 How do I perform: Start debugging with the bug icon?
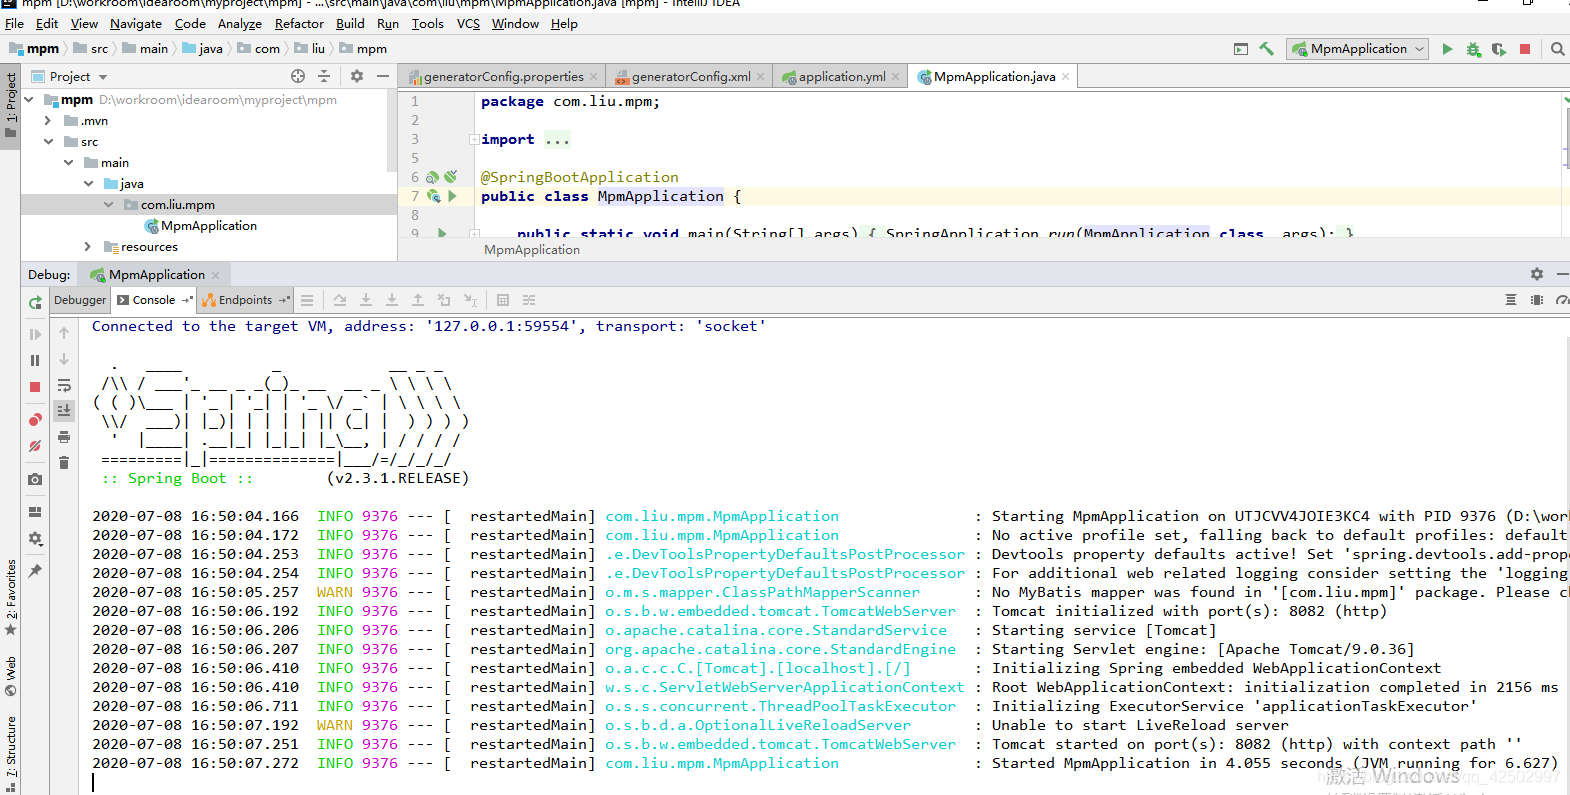pyautogui.click(x=1473, y=49)
